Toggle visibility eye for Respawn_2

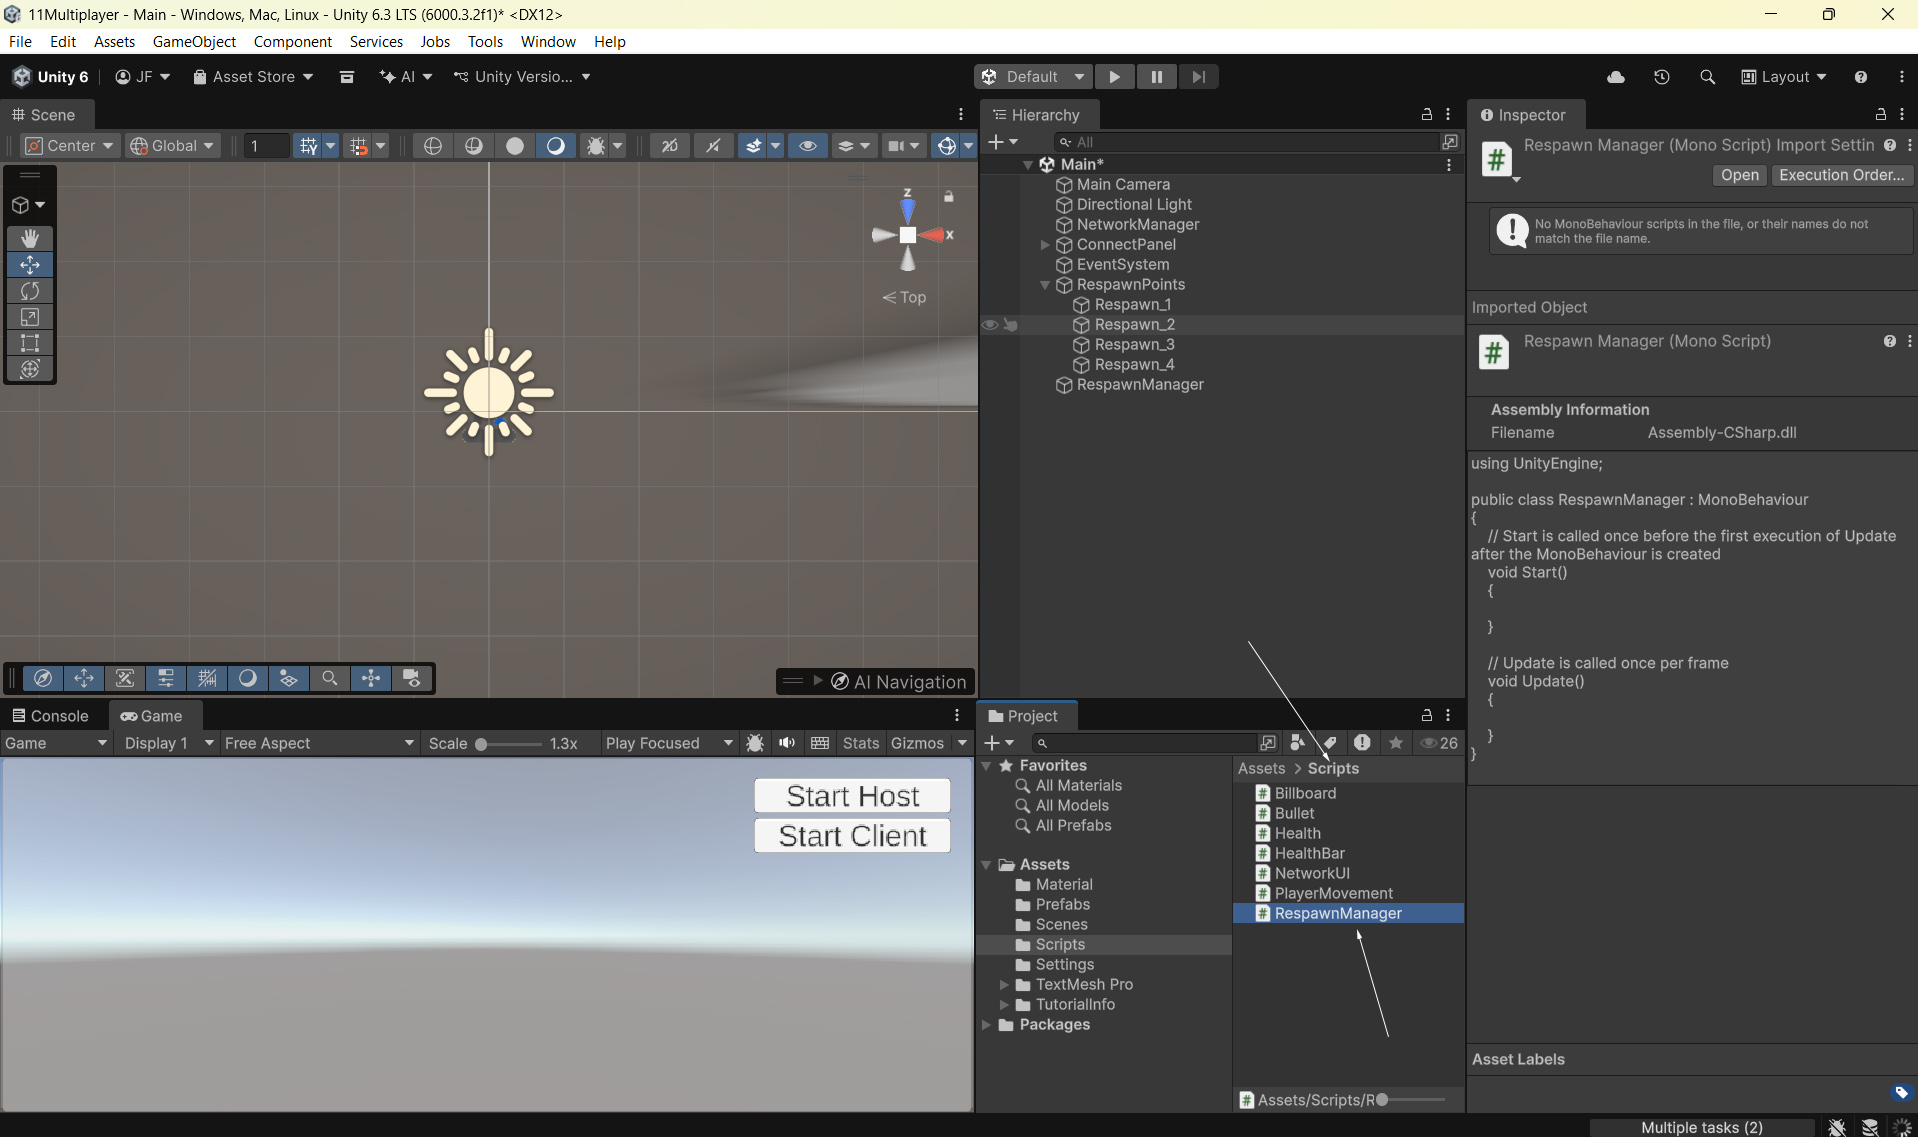point(989,325)
